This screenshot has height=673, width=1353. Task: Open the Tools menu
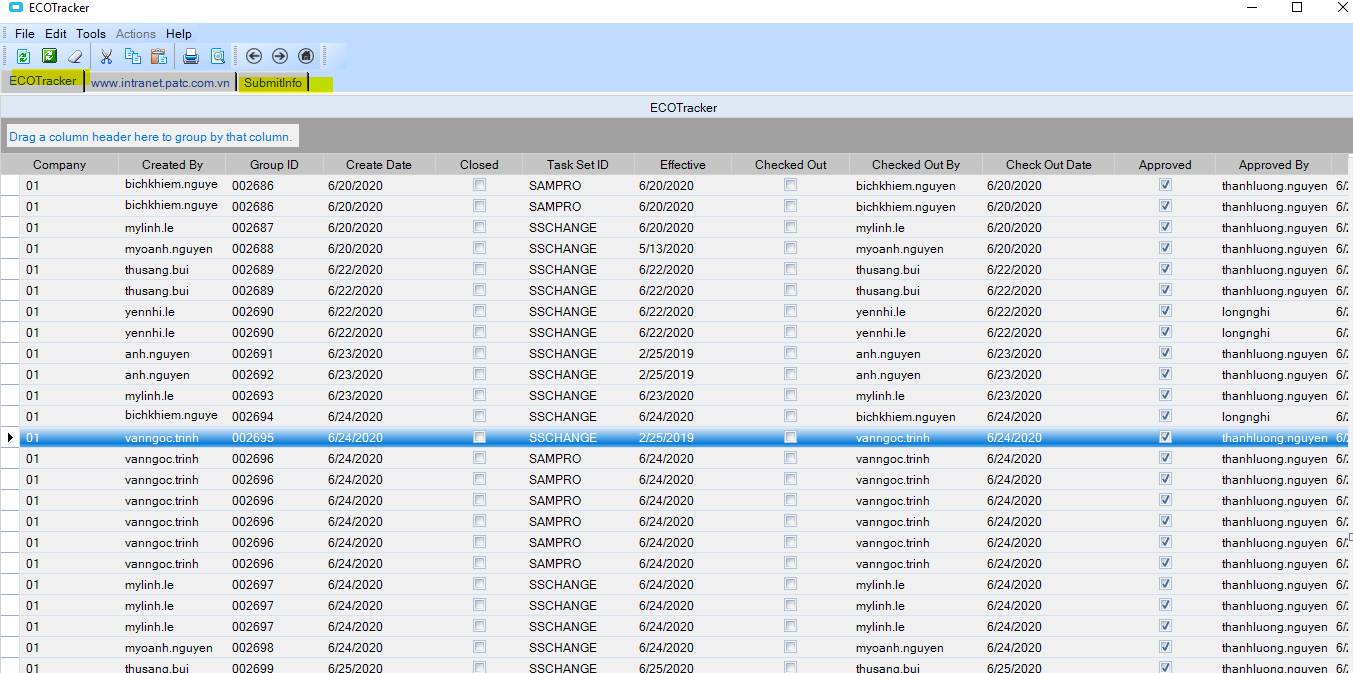click(x=91, y=34)
